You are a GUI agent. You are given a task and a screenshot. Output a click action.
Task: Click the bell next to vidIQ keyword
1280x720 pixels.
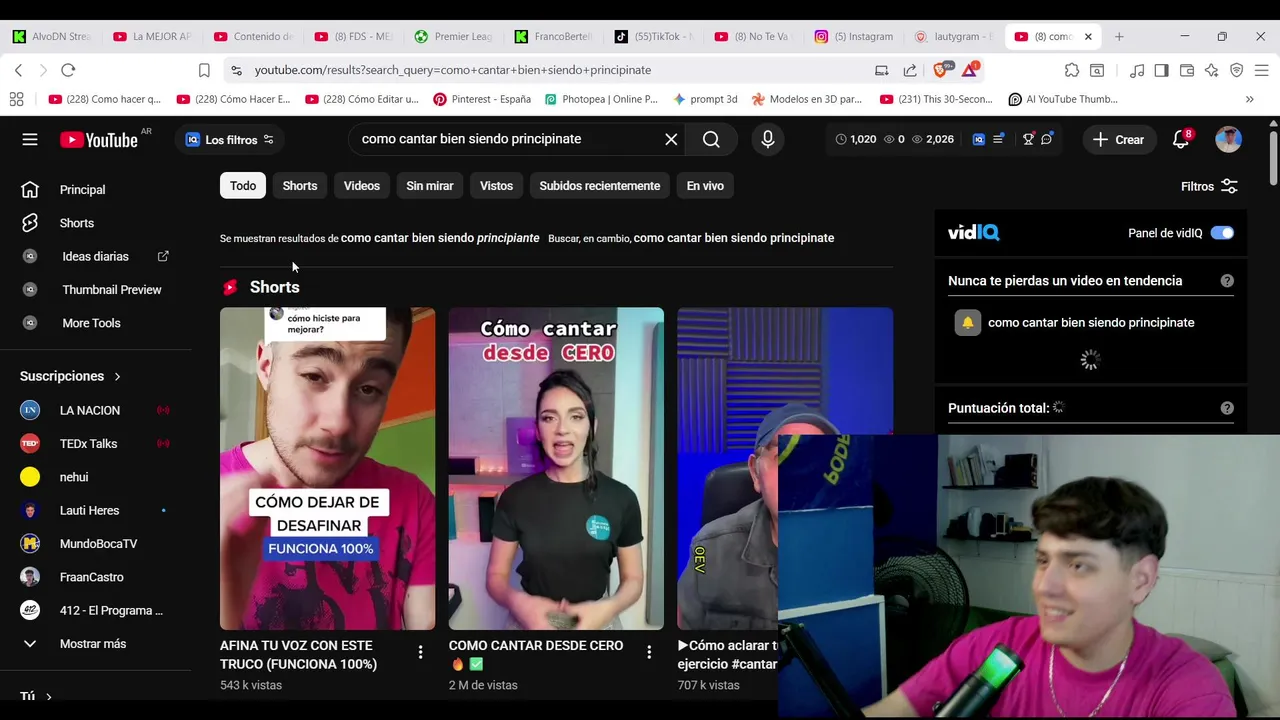point(967,323)
